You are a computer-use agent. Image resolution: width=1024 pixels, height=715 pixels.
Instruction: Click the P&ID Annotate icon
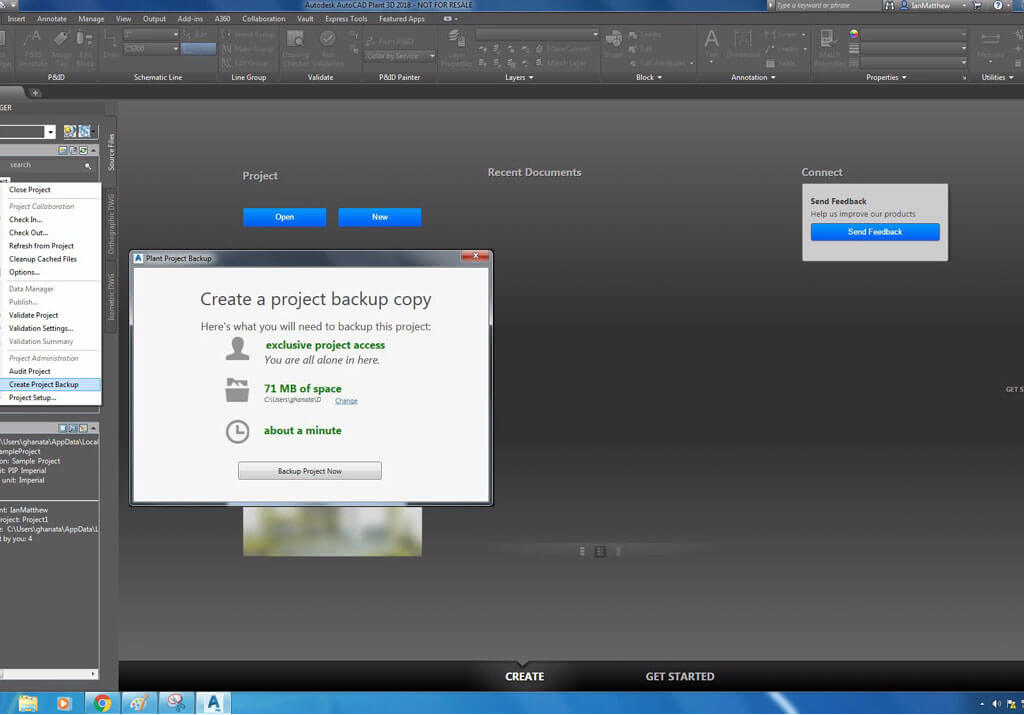32,40
